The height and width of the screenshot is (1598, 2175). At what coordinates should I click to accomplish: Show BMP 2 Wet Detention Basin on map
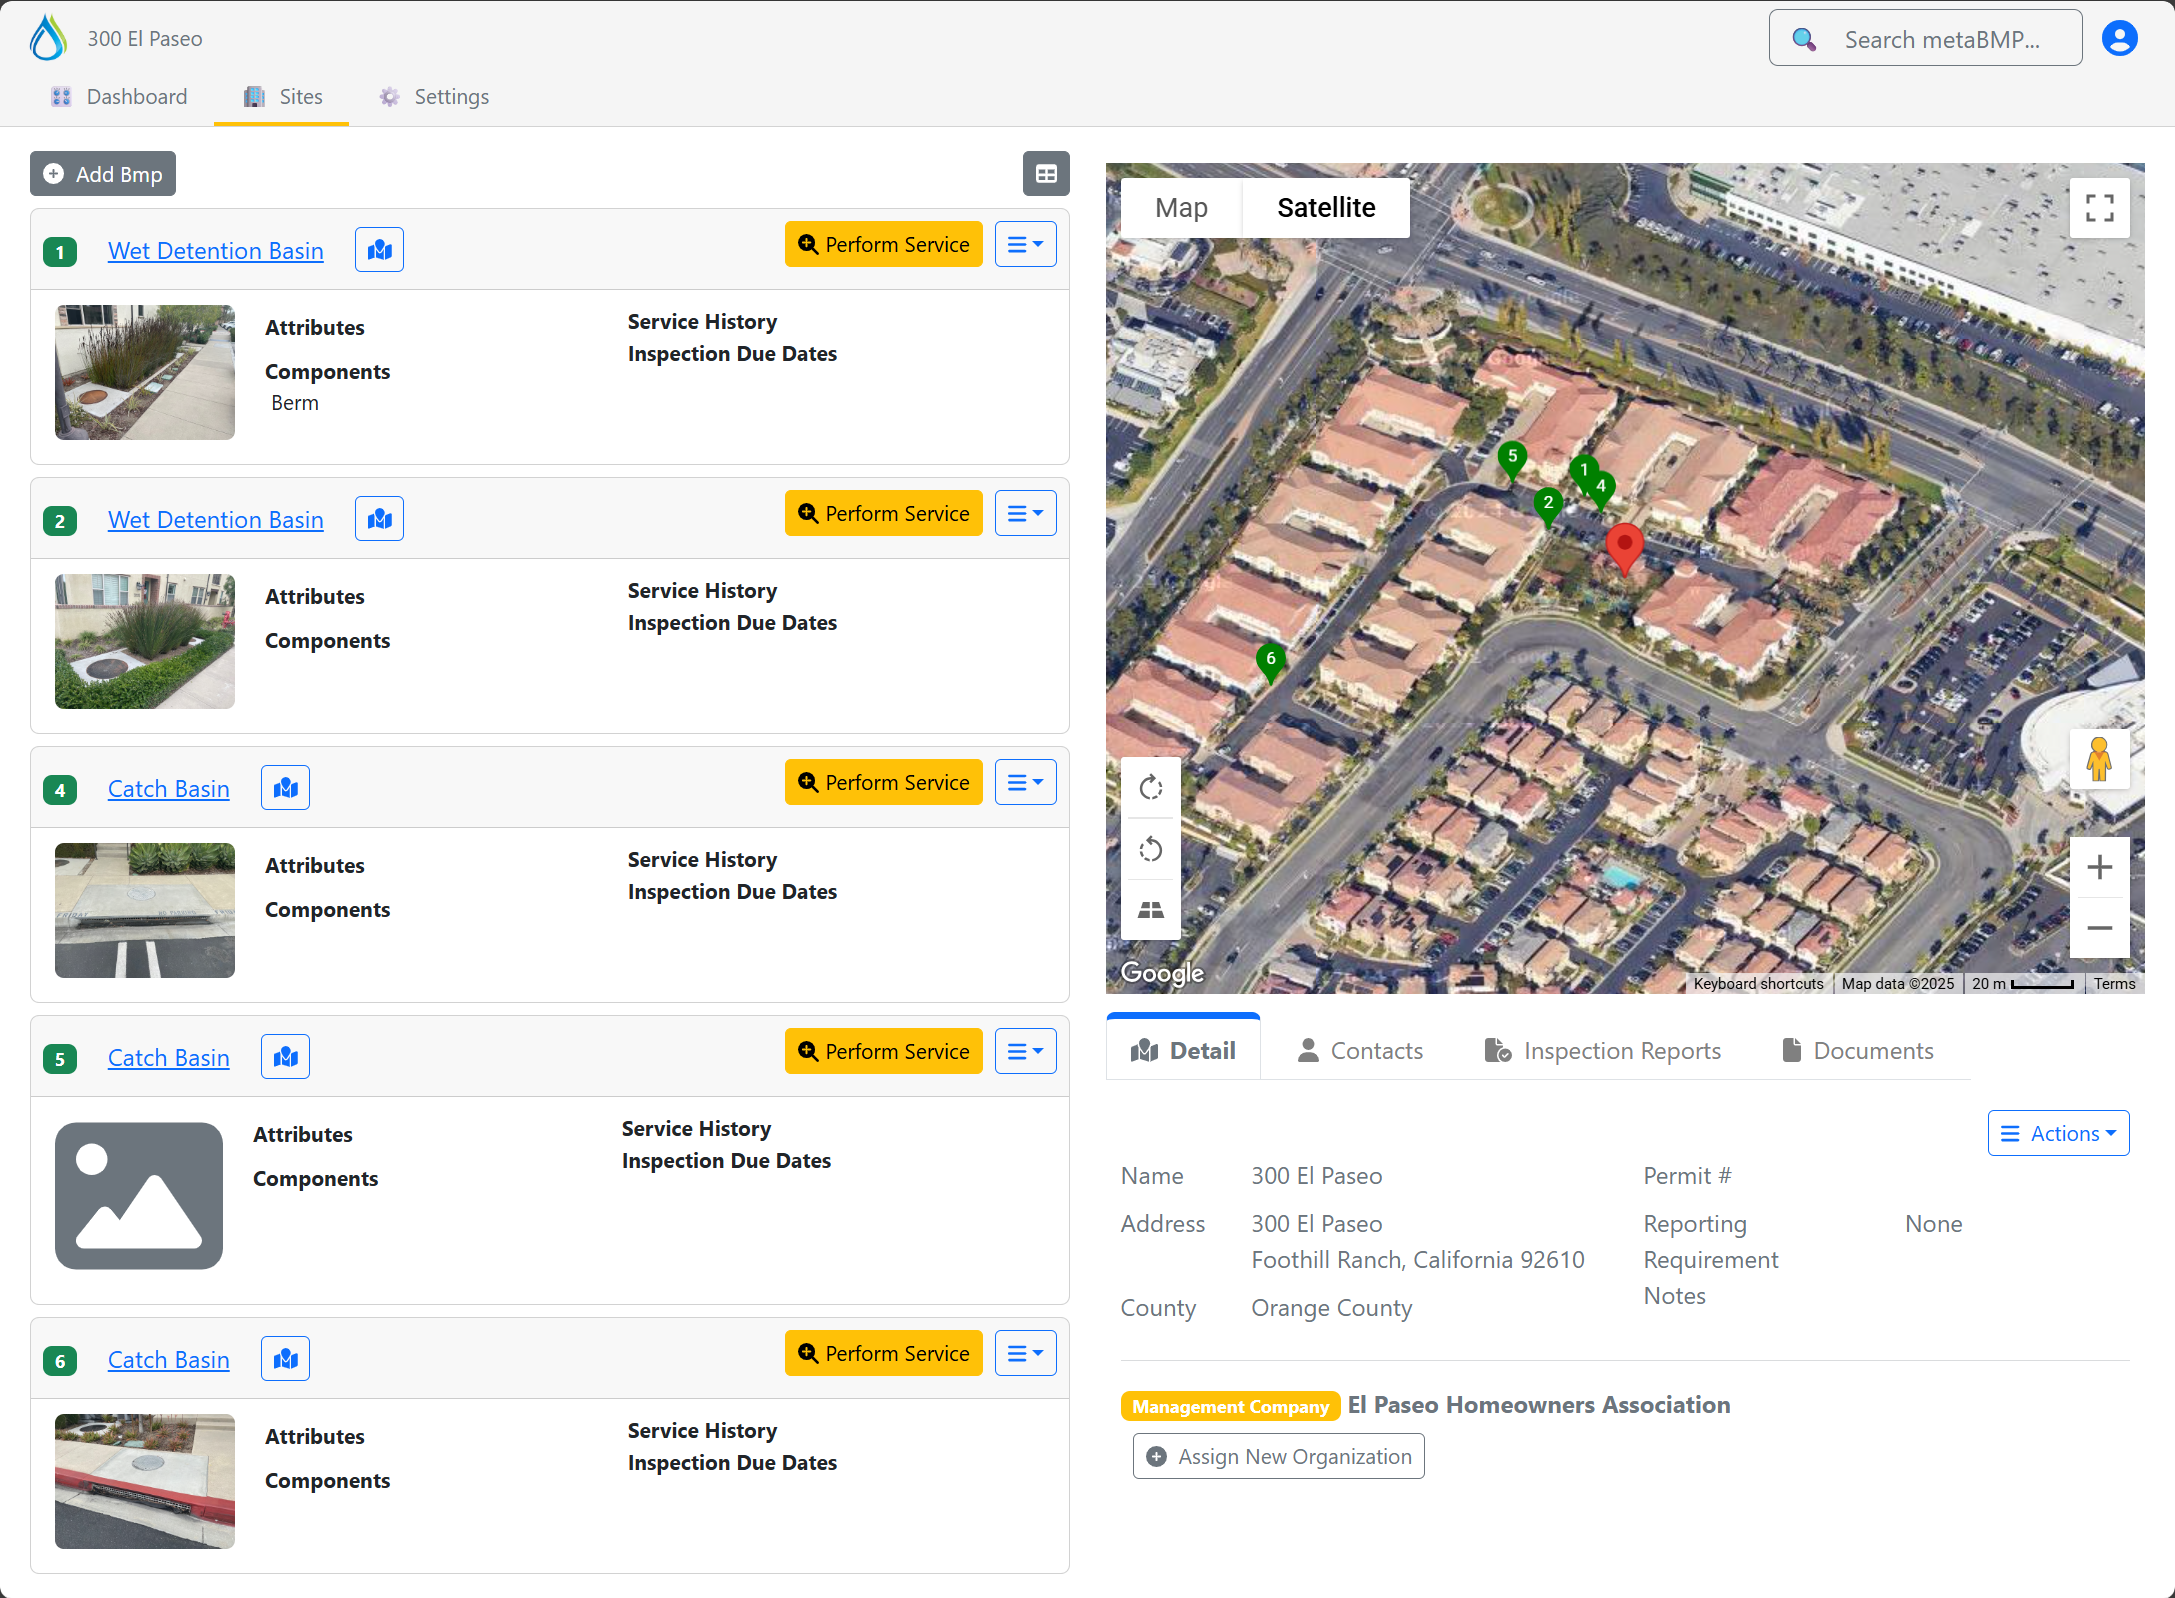pyautogui.click(x=380, y=519)
